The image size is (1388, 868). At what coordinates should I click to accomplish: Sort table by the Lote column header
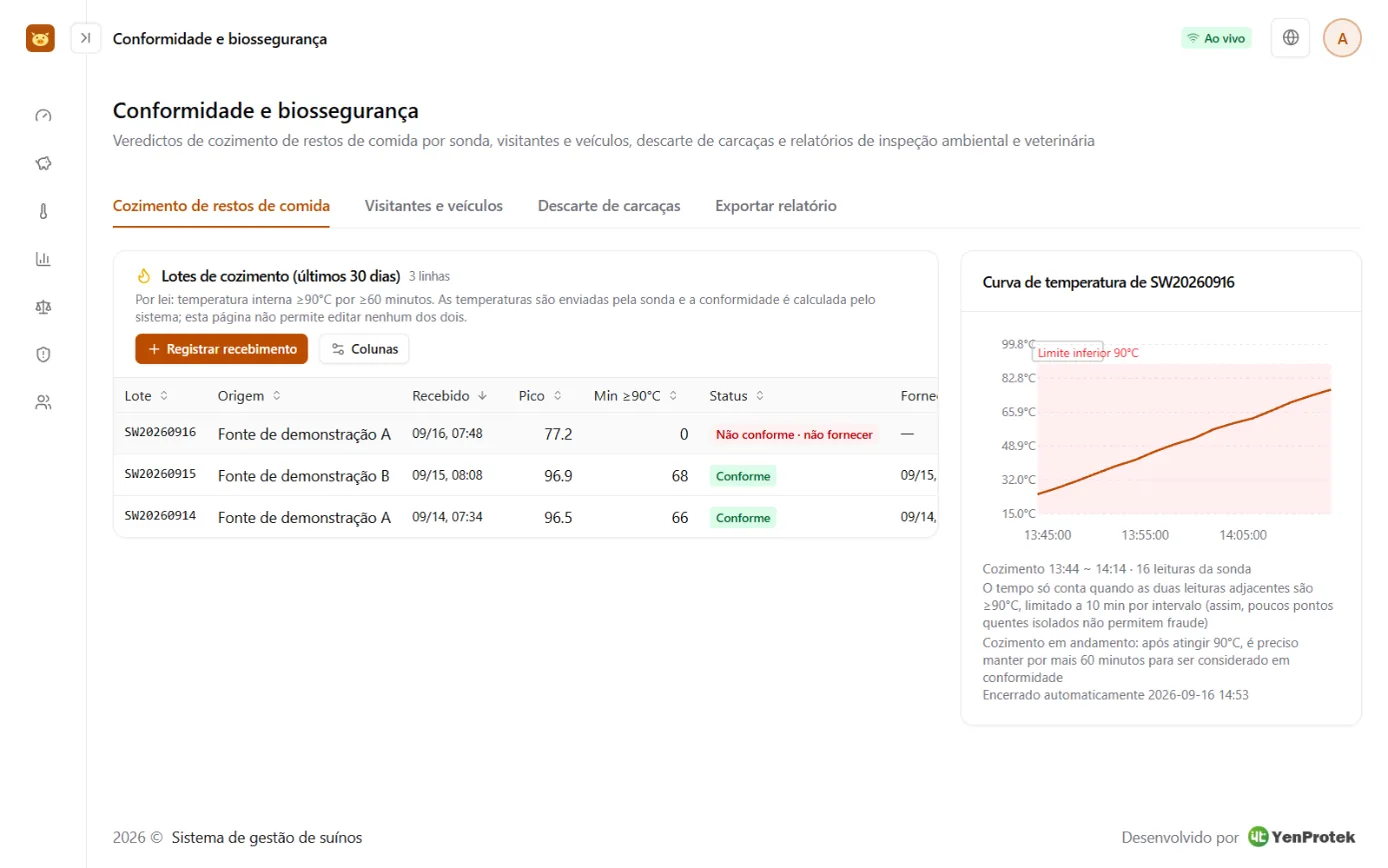click(146, 396)
